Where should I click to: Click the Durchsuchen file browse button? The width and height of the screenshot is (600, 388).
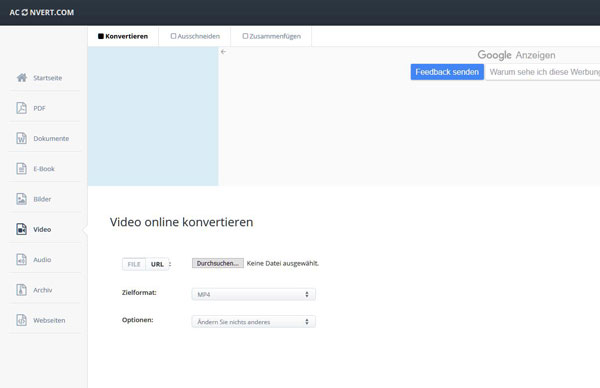click(x=218, y=263)
